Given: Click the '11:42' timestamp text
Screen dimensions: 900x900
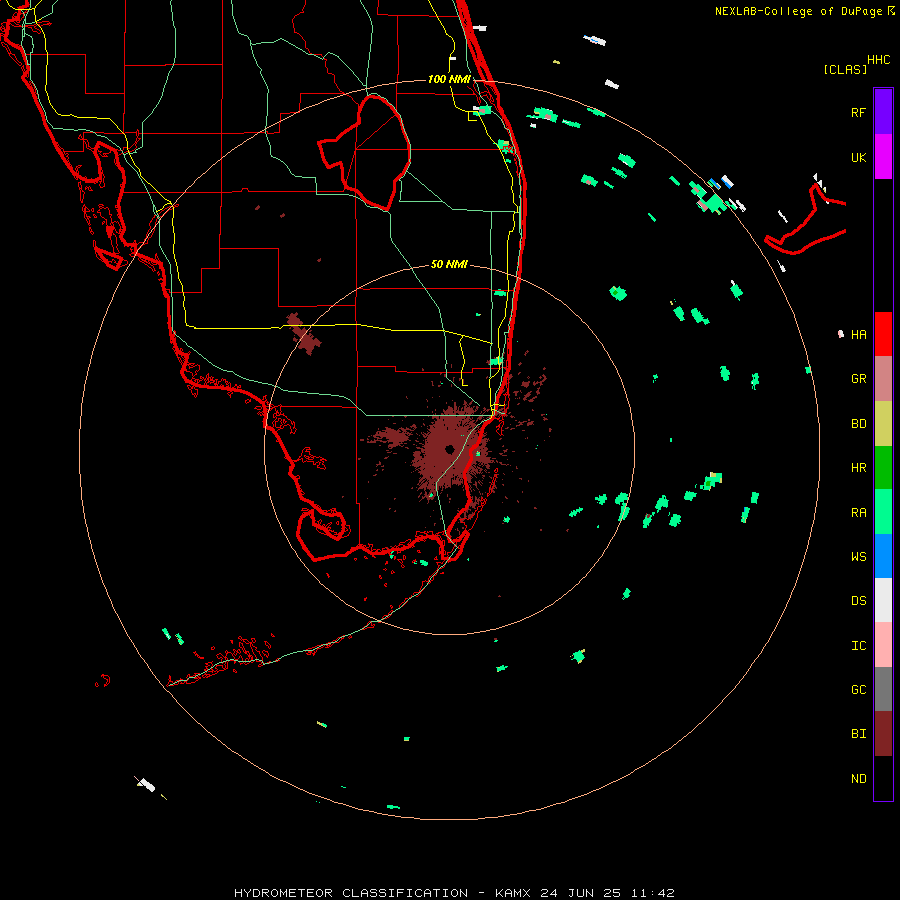Looking at the screenshot, I should 652,893.
